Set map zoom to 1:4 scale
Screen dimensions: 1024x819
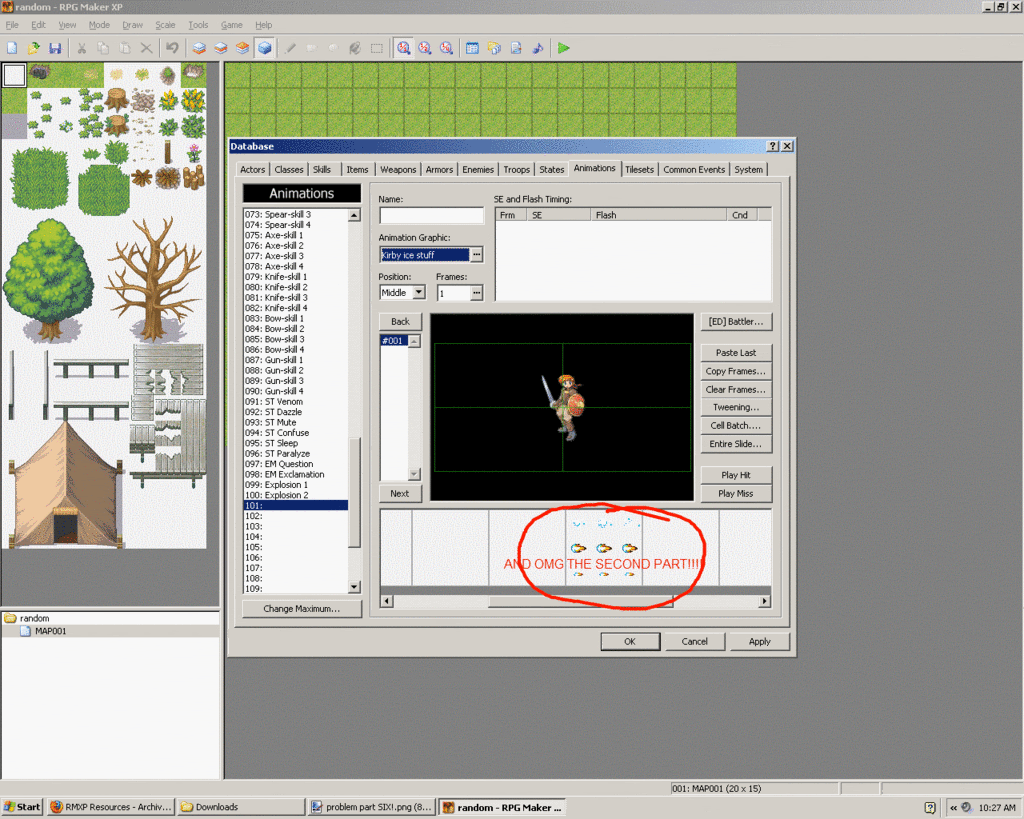click(x=446, y=48)
